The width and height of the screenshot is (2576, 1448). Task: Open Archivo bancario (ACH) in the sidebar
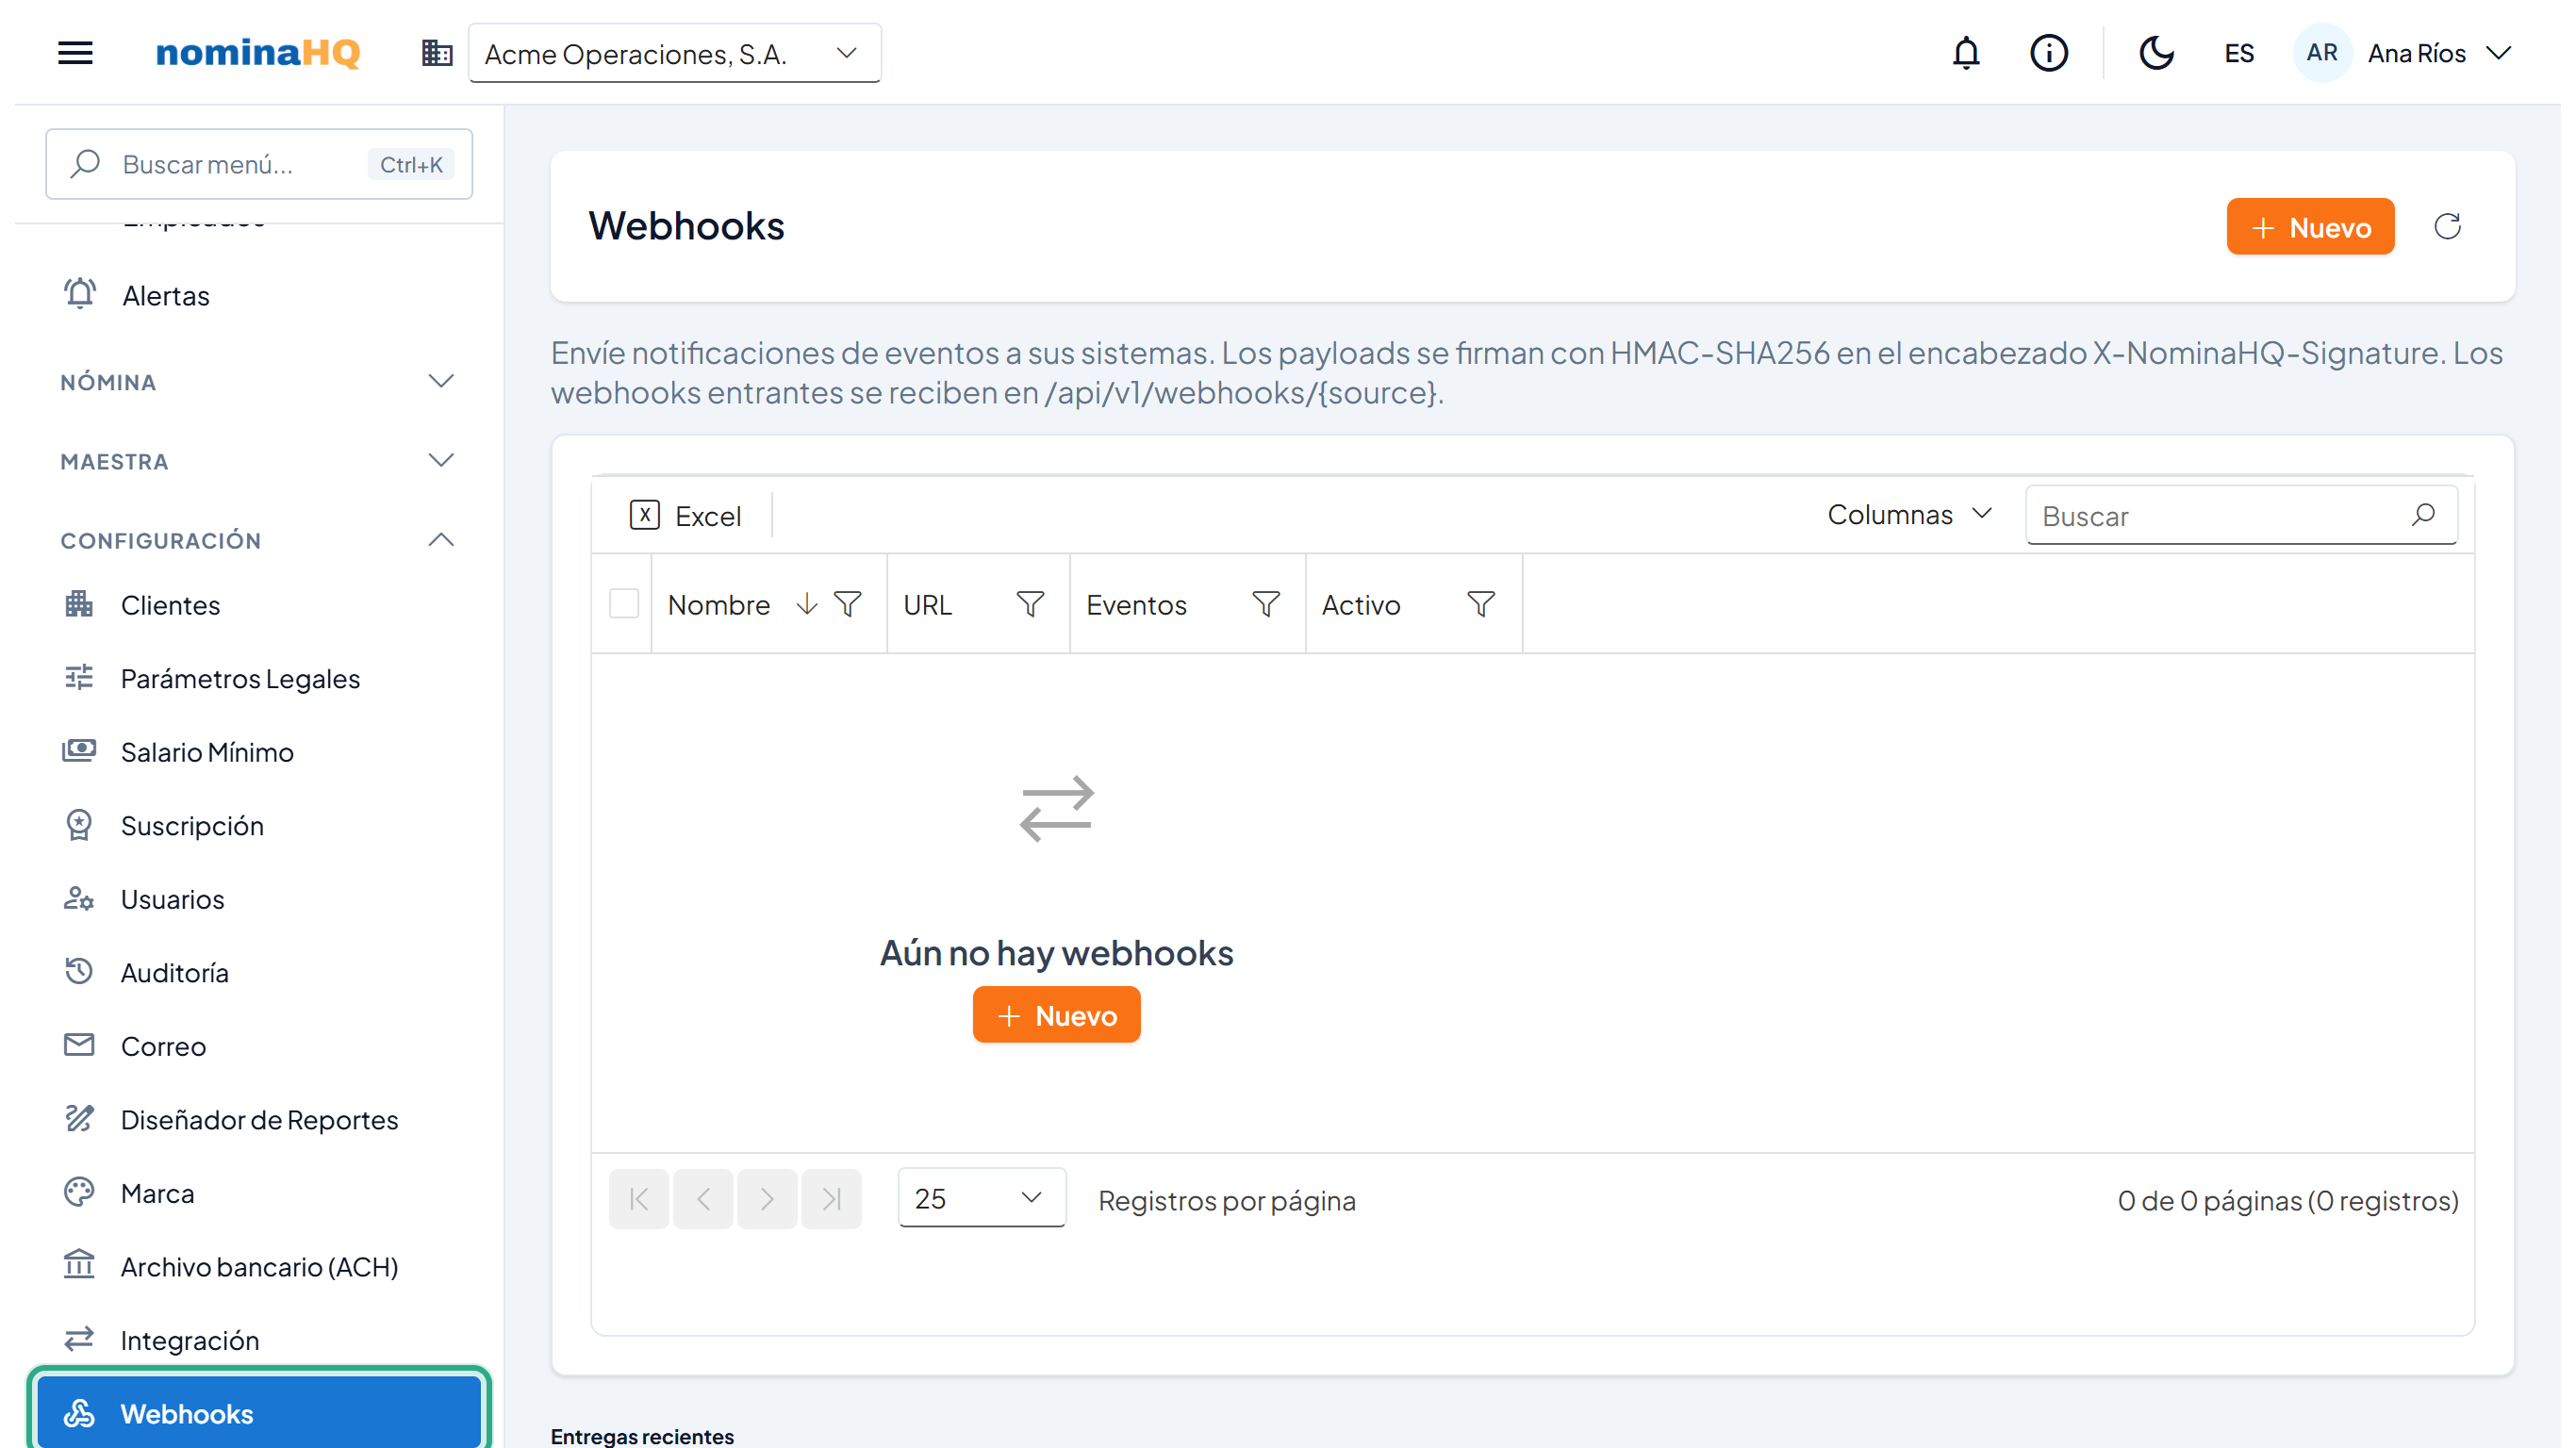[x=258, y=1266]
